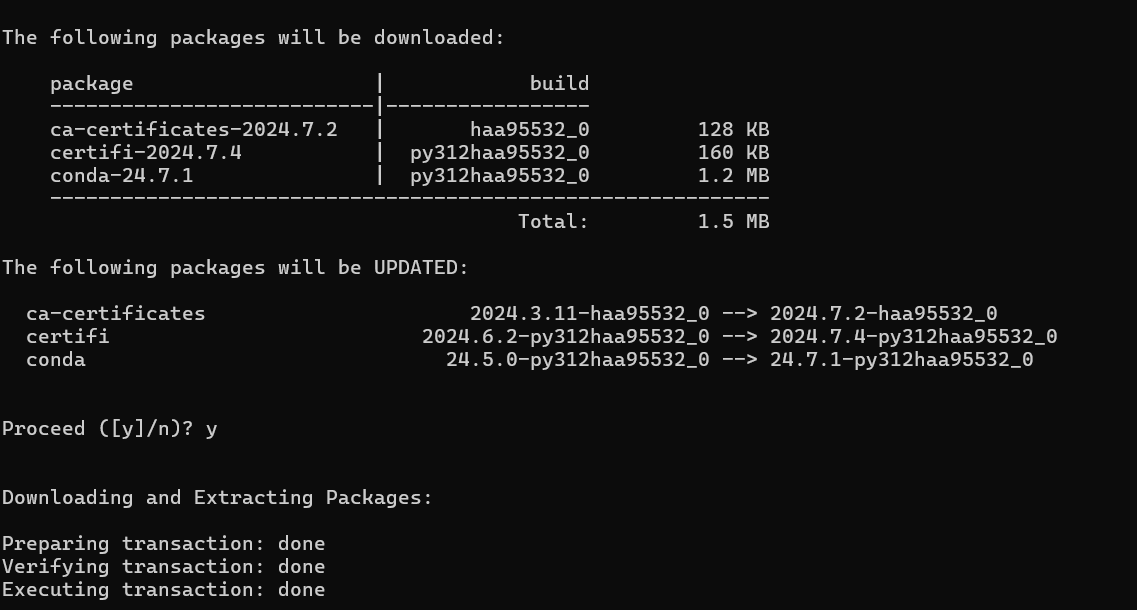Click the "Verifying transaction: done" line
Screen dimensions: 1137x610
point(163,566)
